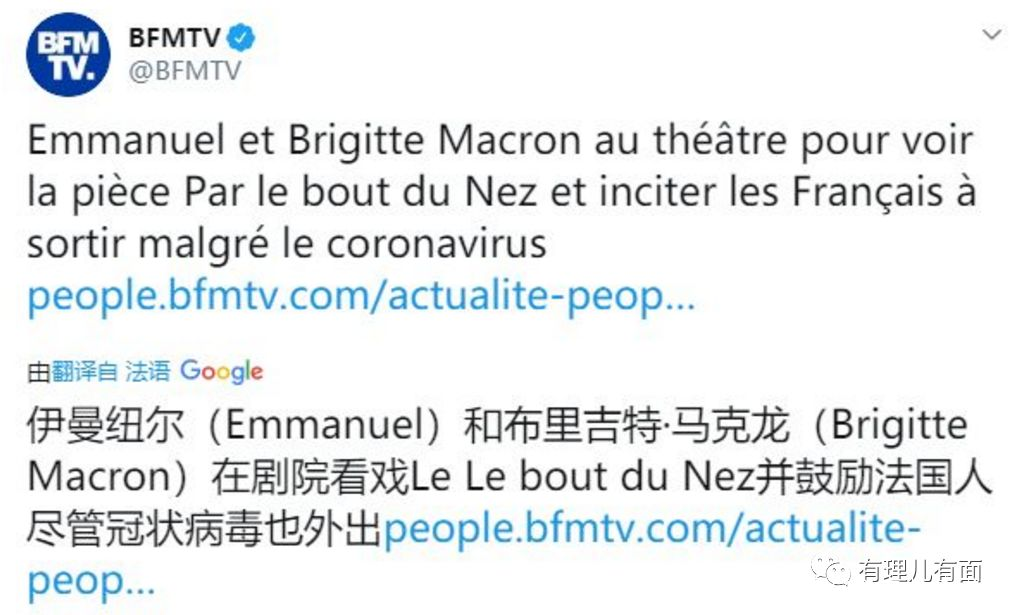The image size is (1015, 615).
Task: Click the French line starting "Emmanuel et Brigitte Macron"
Action: [x=500, y=141]
